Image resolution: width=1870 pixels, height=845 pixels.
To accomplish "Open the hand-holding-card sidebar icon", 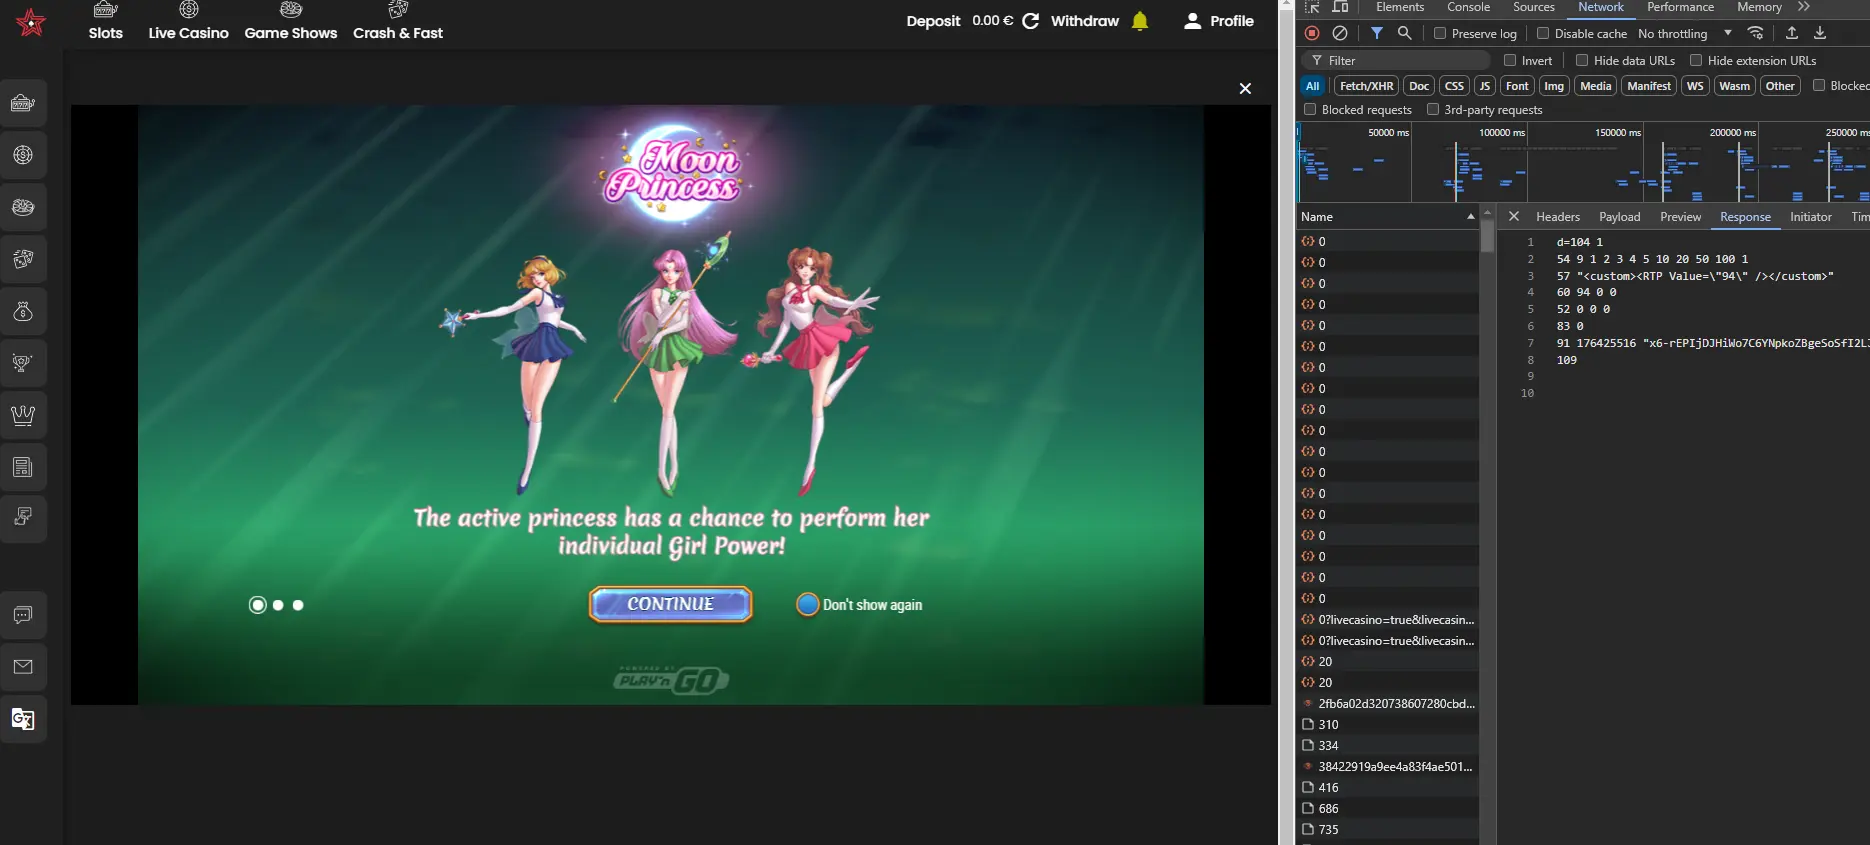I will 23,519.
